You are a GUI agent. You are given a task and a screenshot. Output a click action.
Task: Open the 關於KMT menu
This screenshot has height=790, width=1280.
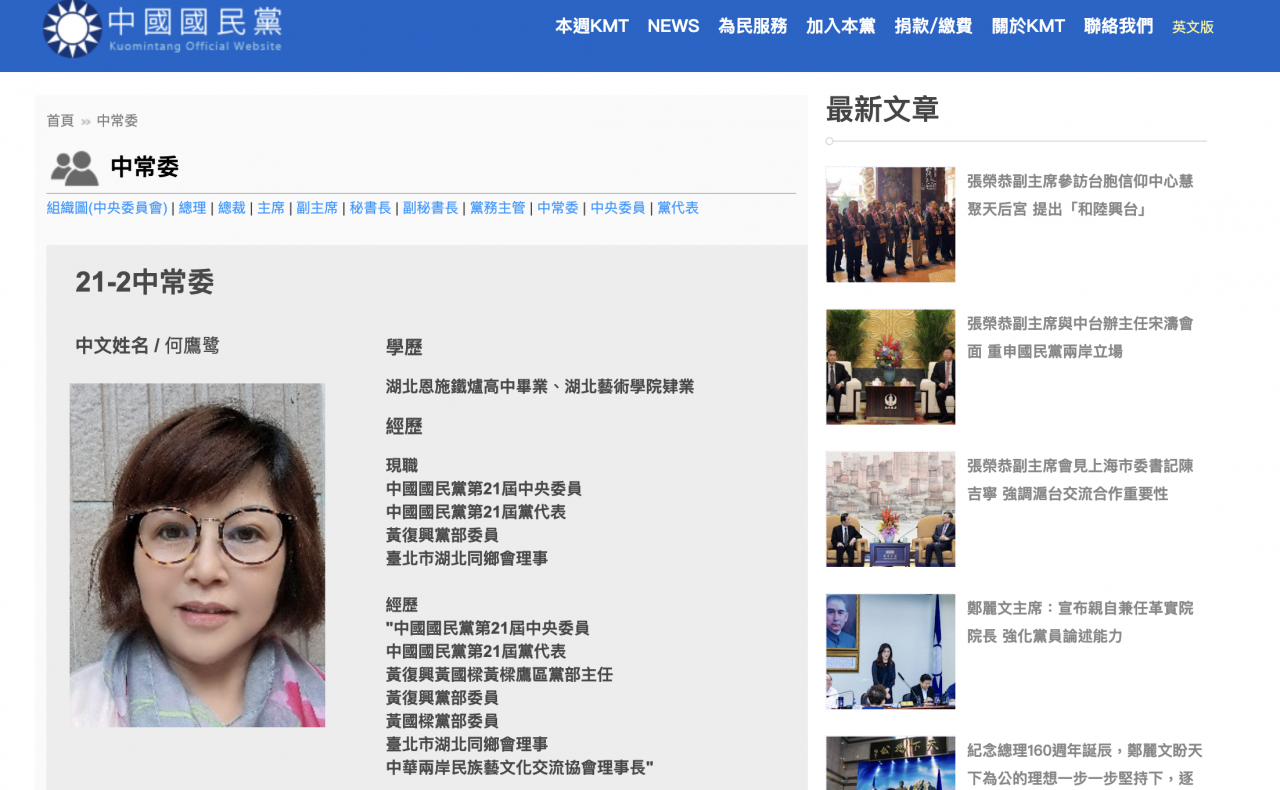coord(1028,27)
